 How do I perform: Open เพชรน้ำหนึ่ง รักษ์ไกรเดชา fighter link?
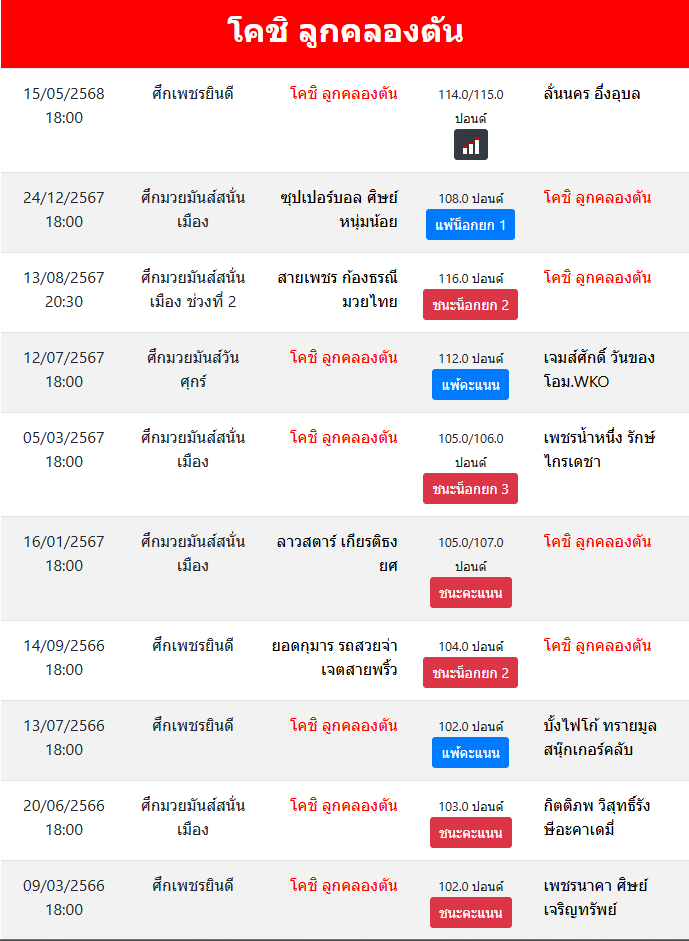click(599, 449)
